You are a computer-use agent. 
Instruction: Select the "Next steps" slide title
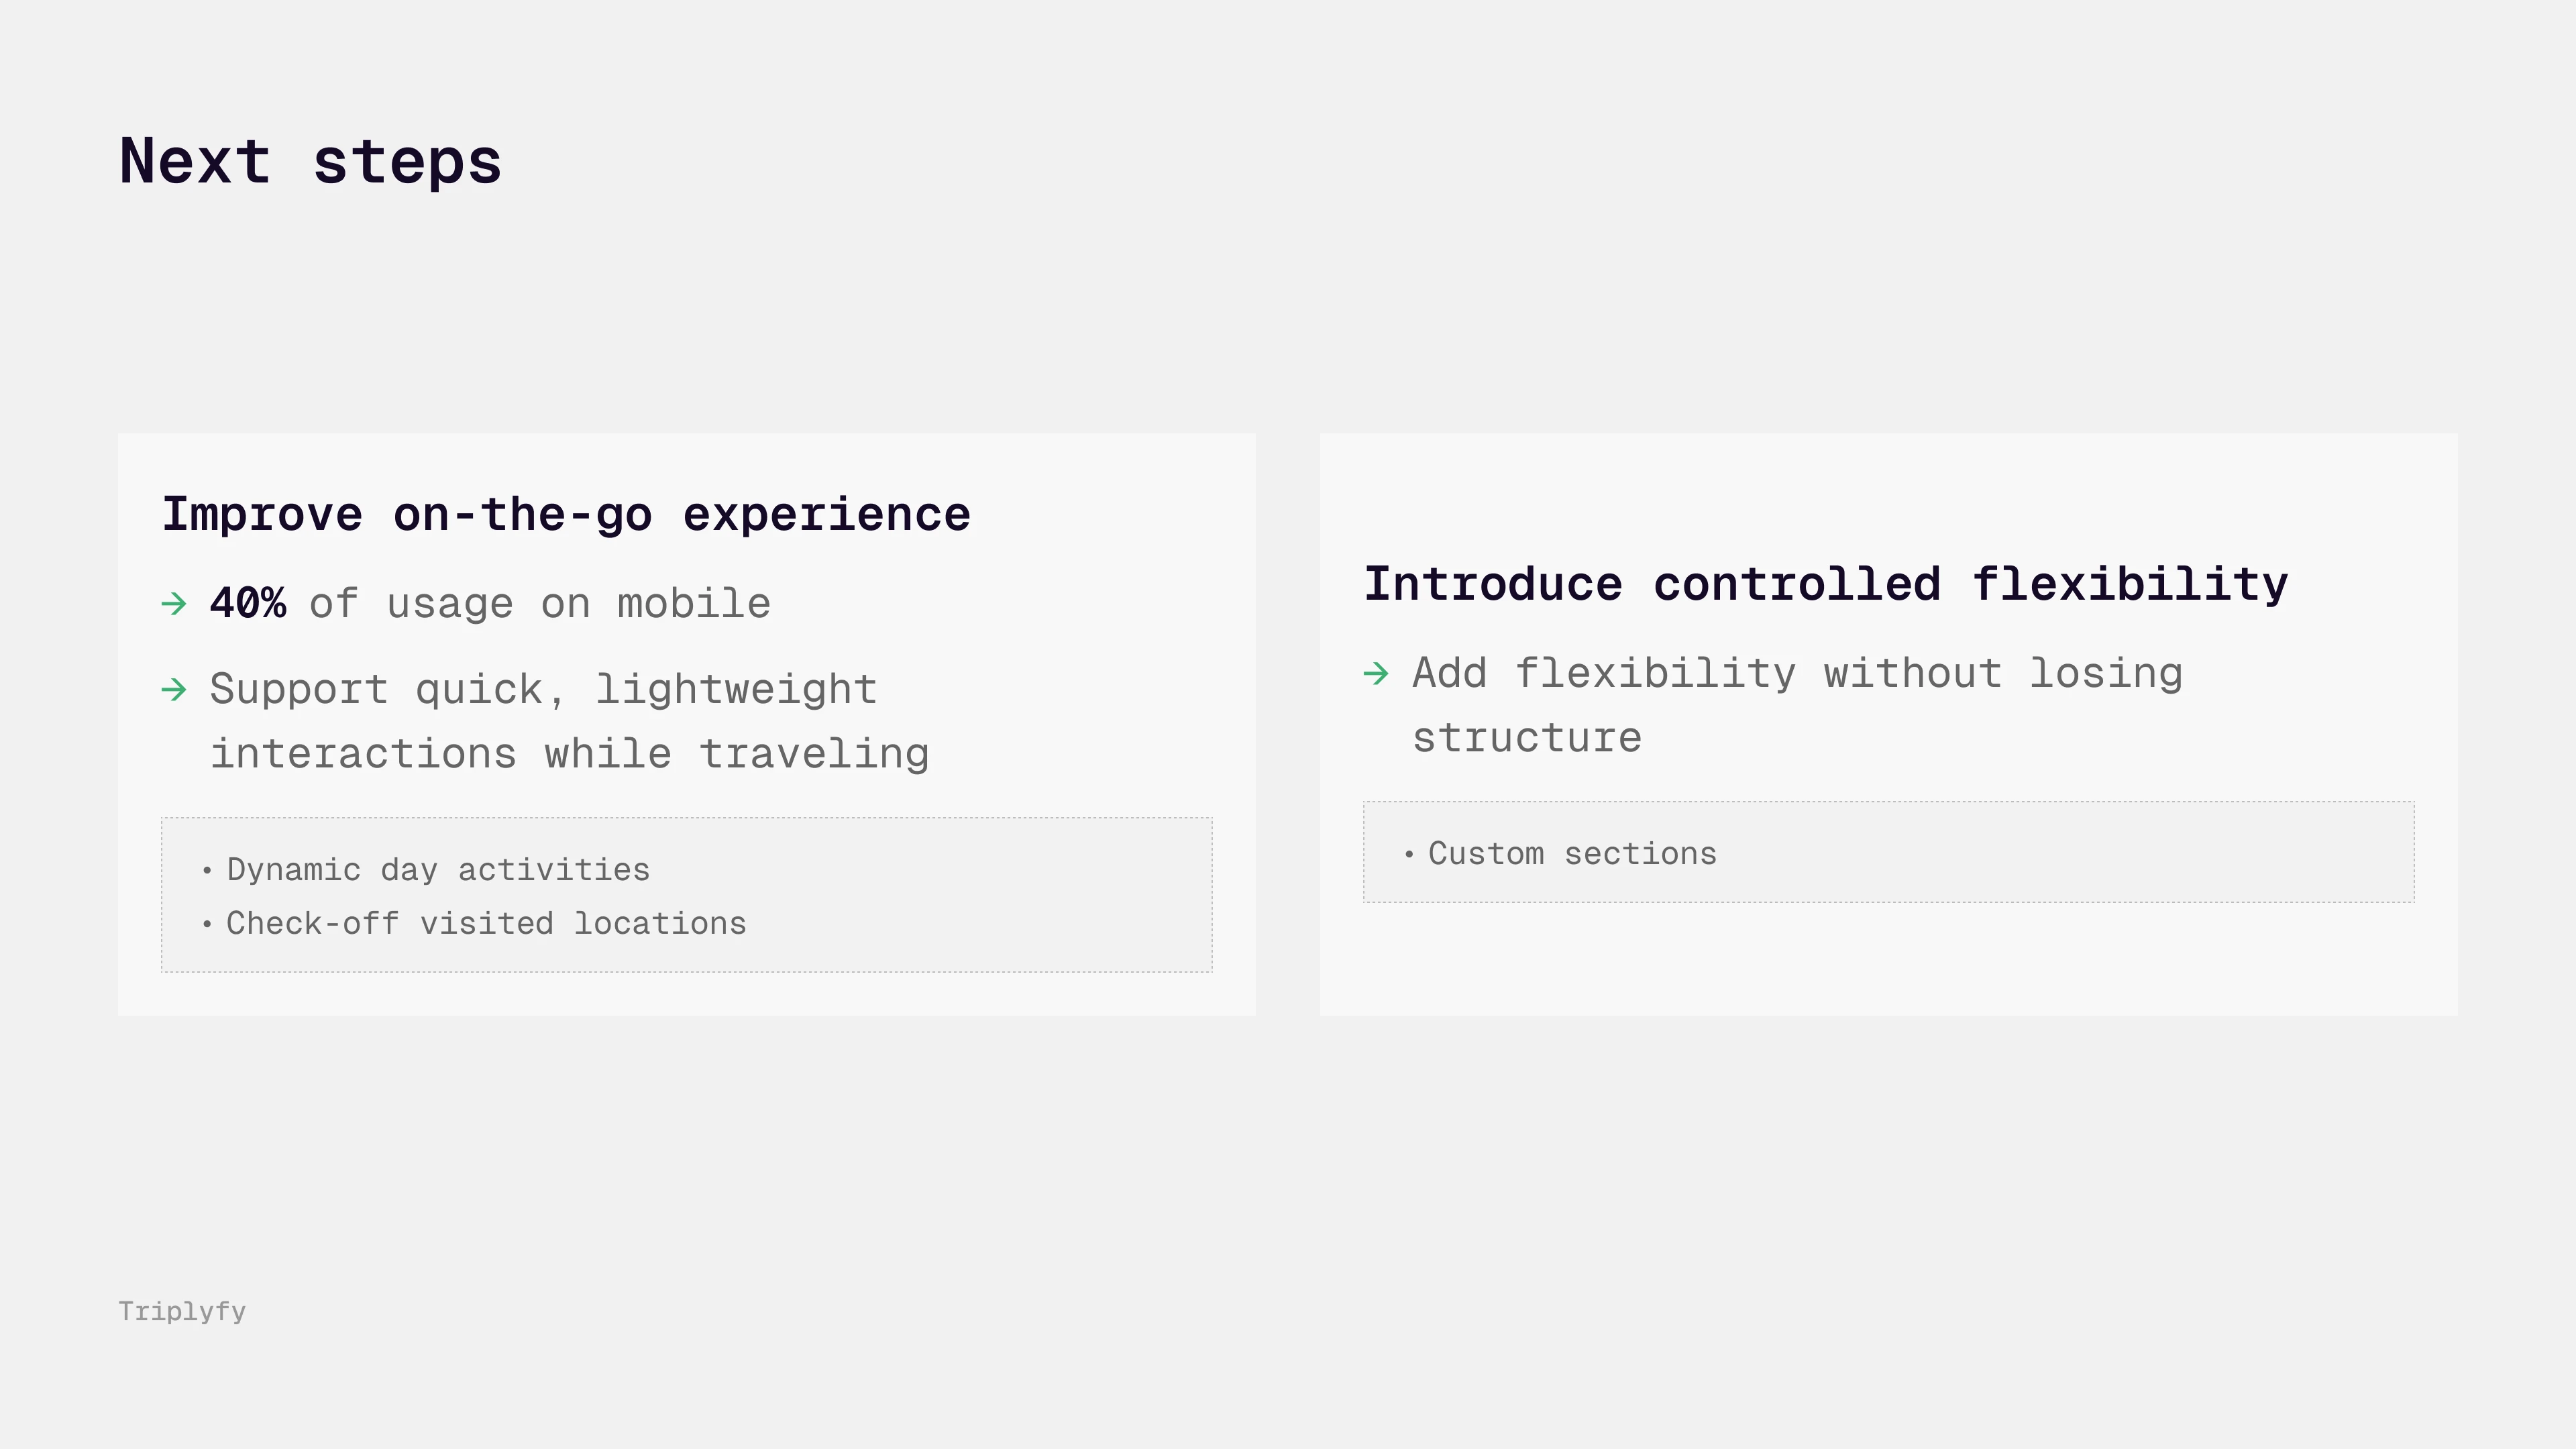[310, 161]
